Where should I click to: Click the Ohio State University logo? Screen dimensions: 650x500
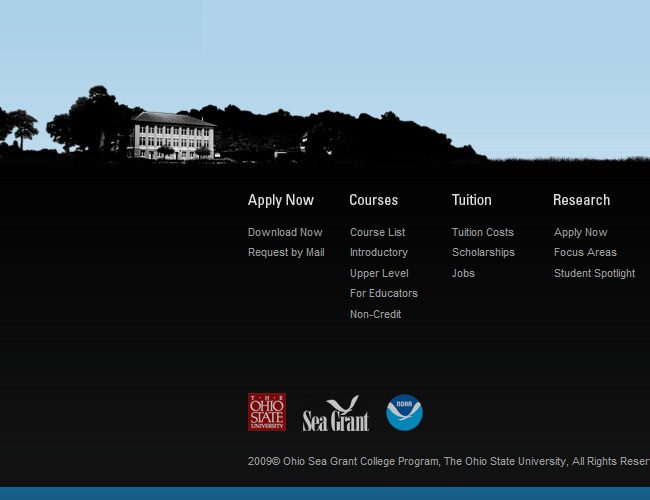(x=267, y=412)
